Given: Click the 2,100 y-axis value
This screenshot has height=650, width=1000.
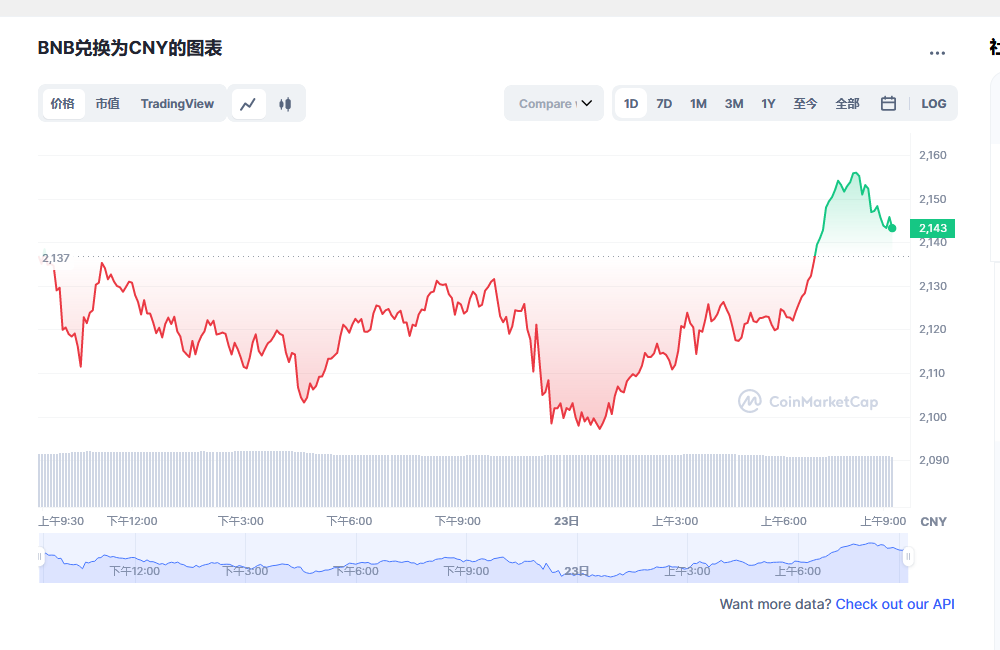Looking at the screenshot, I should tap(932, 417).
